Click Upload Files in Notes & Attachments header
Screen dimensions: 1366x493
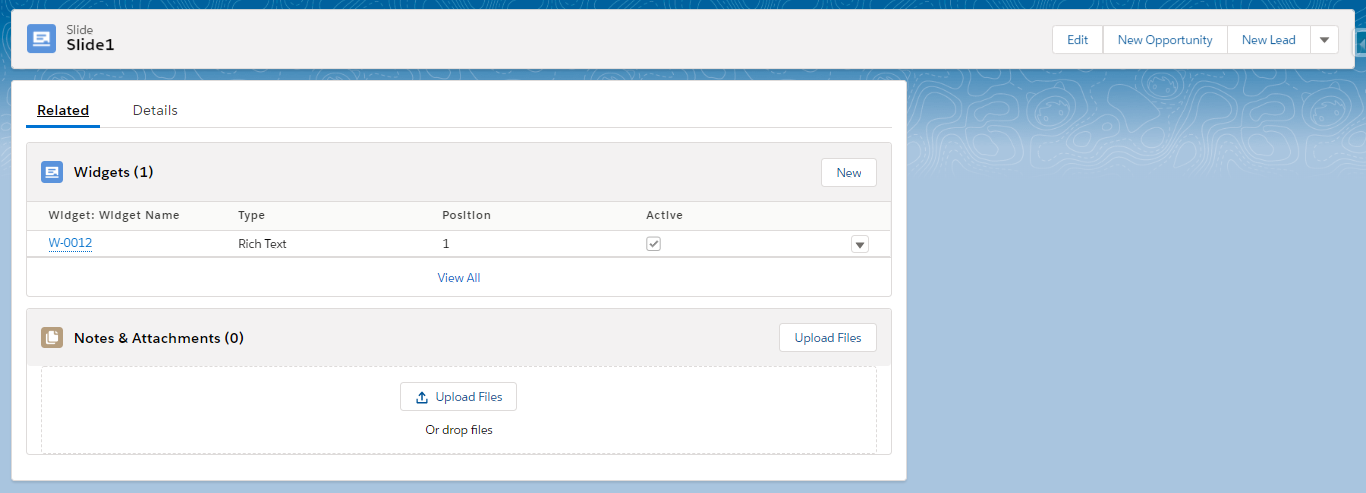[827, 338]
